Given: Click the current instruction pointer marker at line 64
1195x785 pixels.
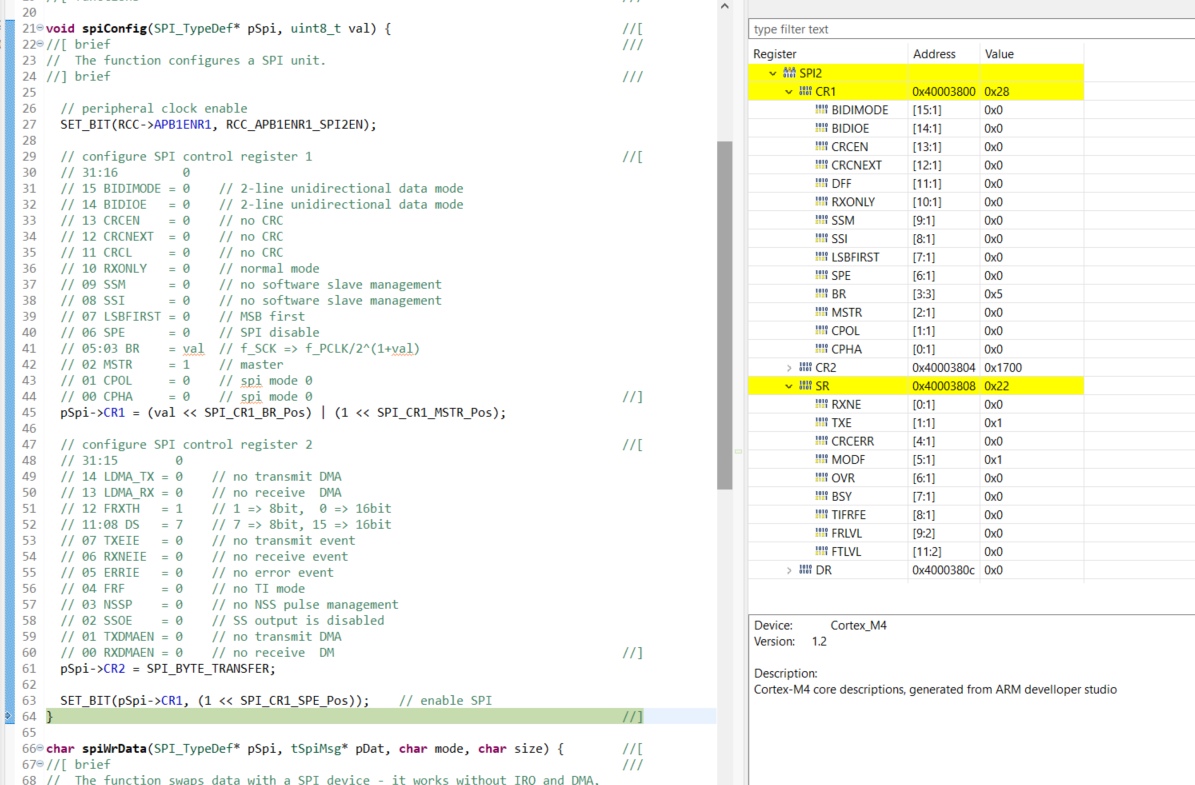Looking at the screenshot, I should (x=8, y=716).
